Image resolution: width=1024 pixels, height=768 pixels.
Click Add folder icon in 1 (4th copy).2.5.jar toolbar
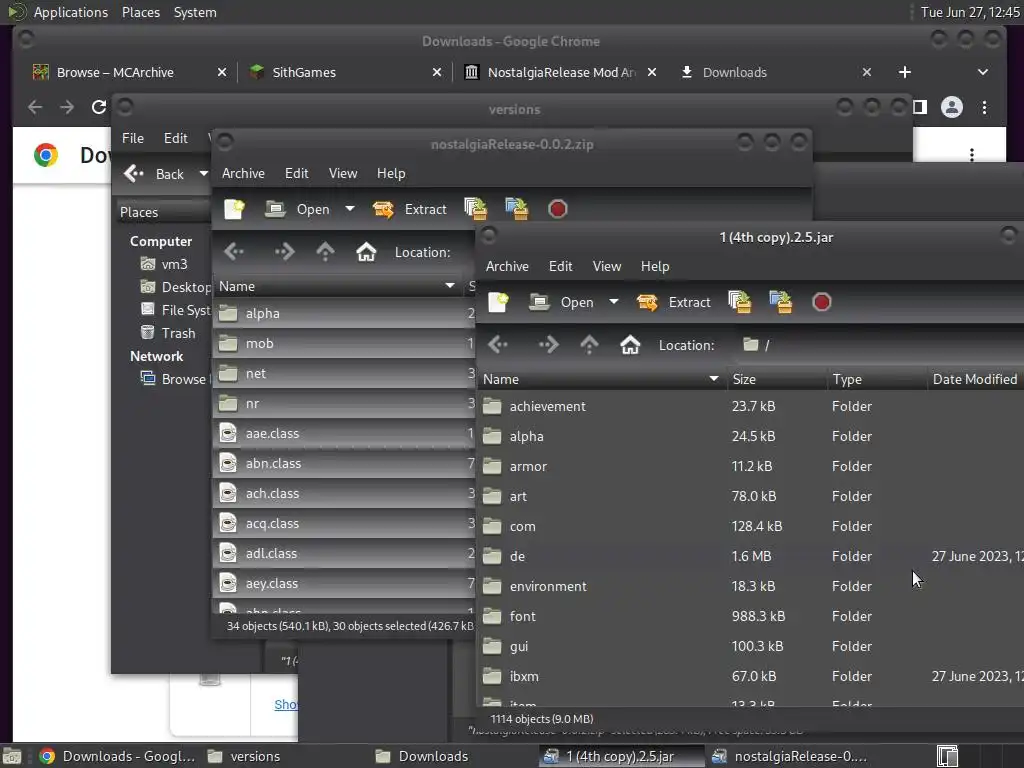[x=780, y=302]
